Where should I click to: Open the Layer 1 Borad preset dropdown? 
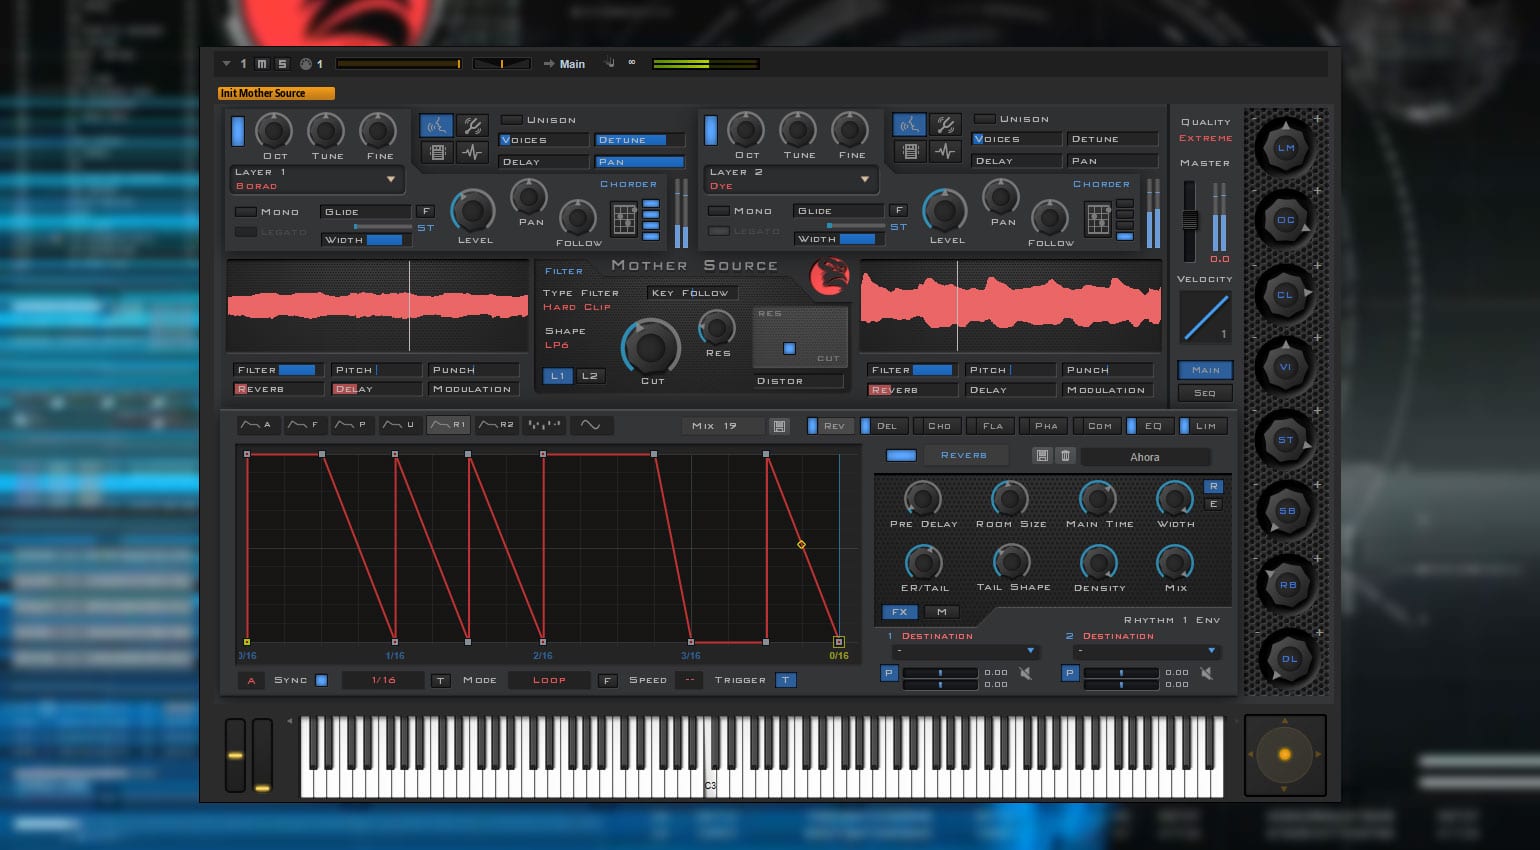pyautogui.click(x=390, y=180)
